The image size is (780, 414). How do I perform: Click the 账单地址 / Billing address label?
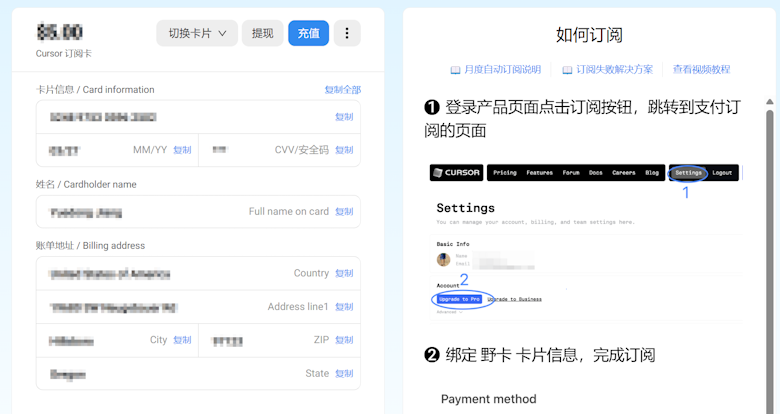91,245
